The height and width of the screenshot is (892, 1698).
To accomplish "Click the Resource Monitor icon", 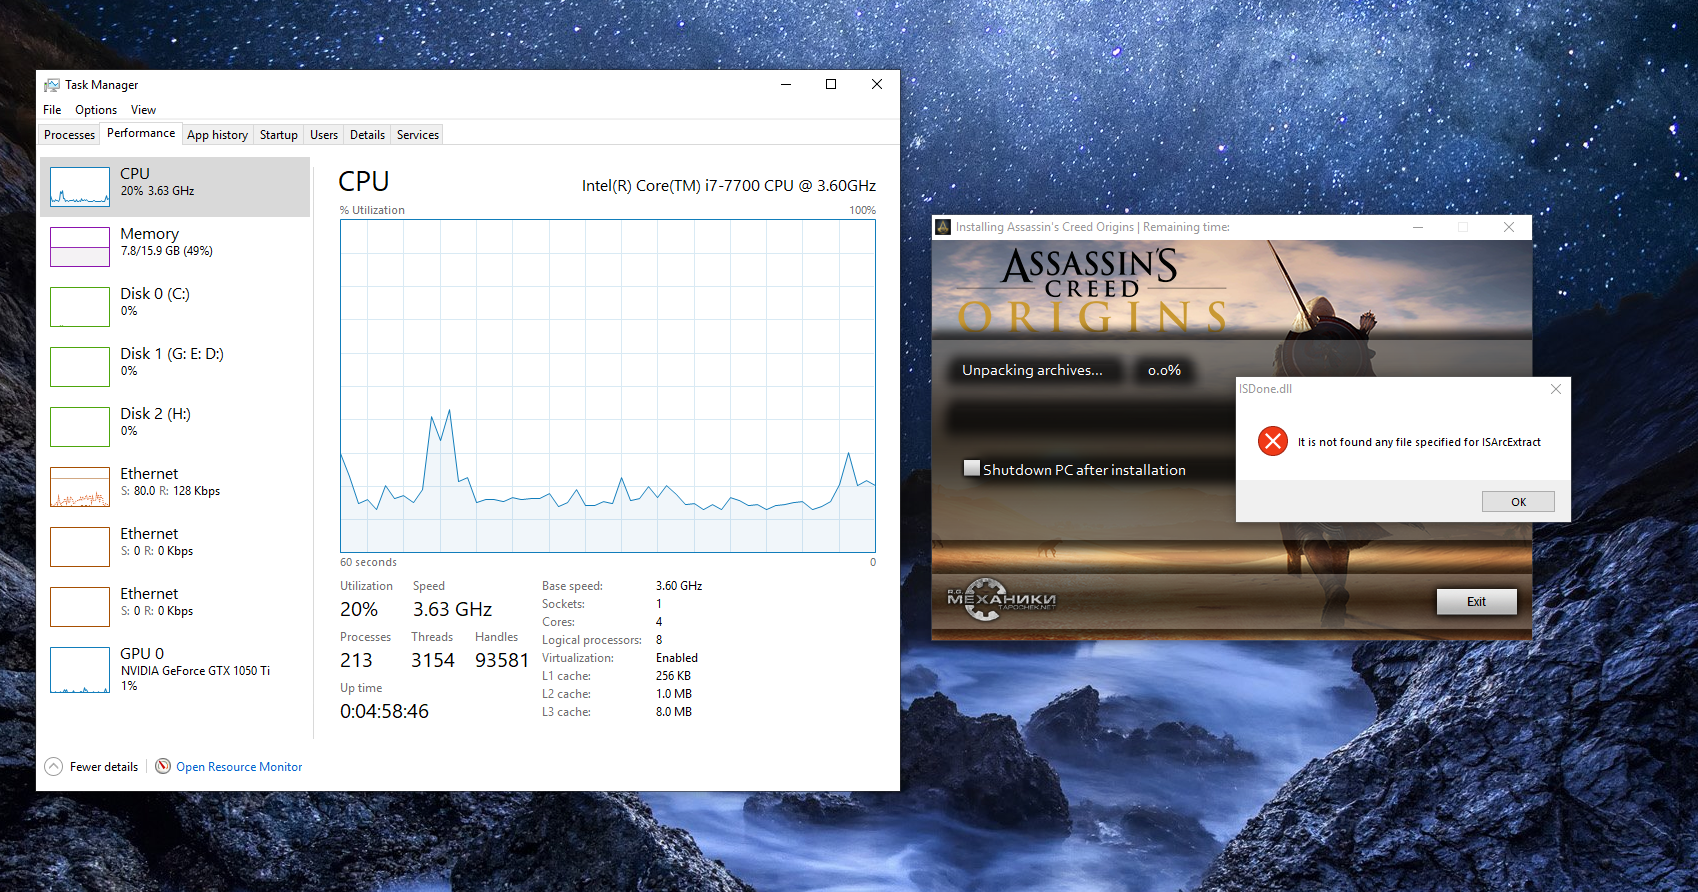I will pyautogui.click(x=163, y=766).
